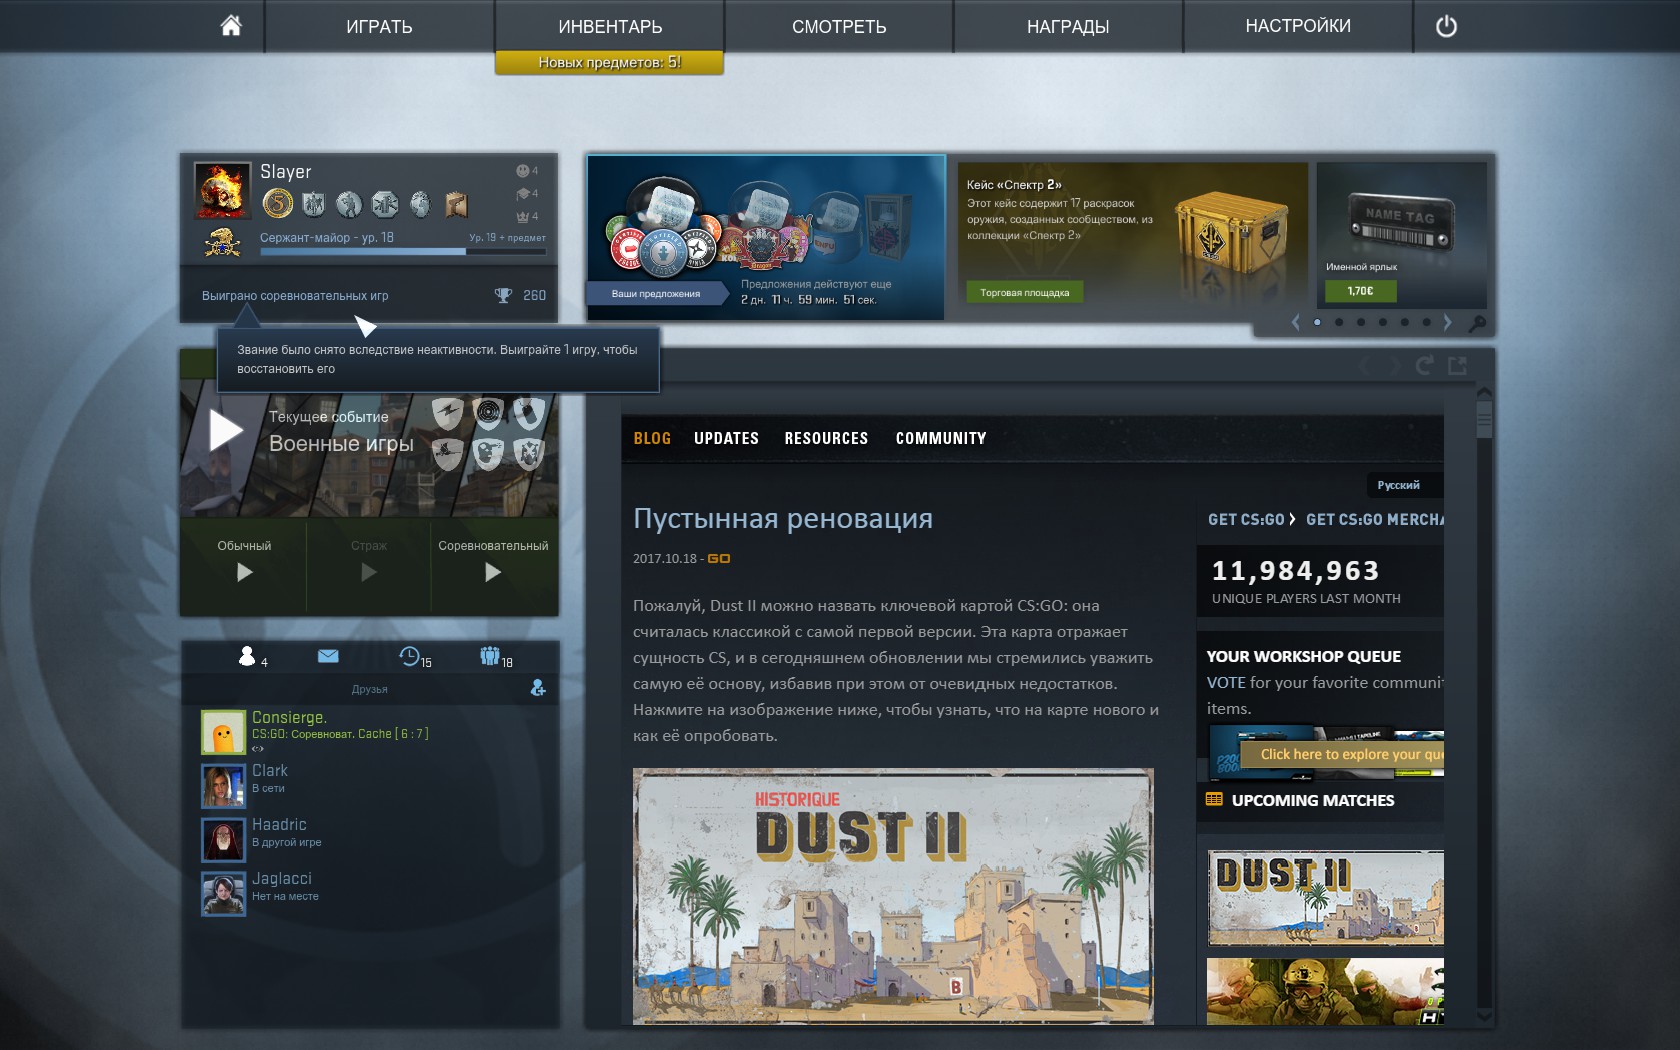Click the add friend icon
This screenshot has height=1050, width=1680.
click(538, 688)
